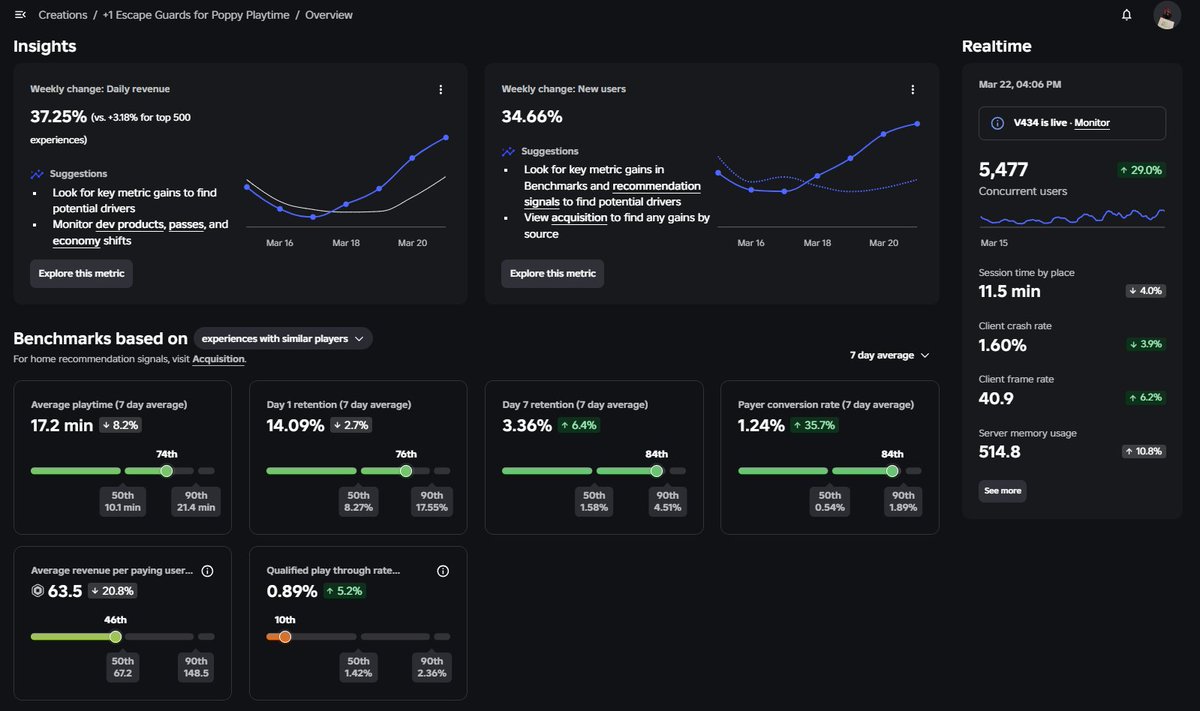Click the 90th 21.4 min benchmark label
The image size is (1200, 711).
tap(195, 501)
